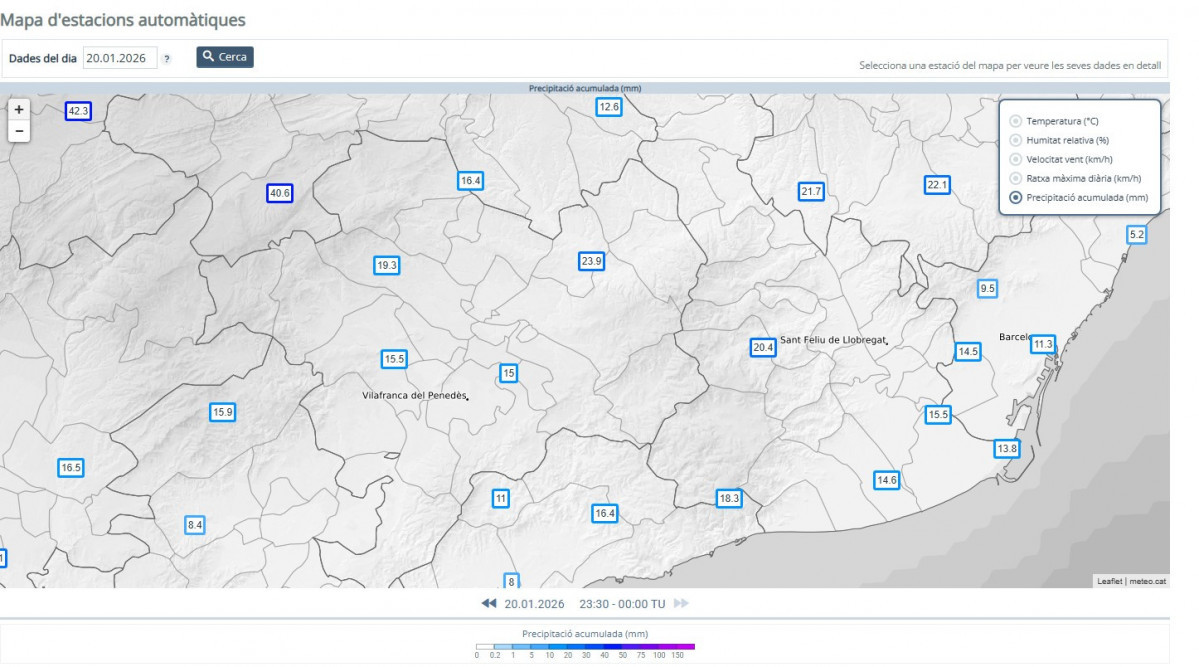Choose Ratxa màxima diària option

coord(1016,178)
